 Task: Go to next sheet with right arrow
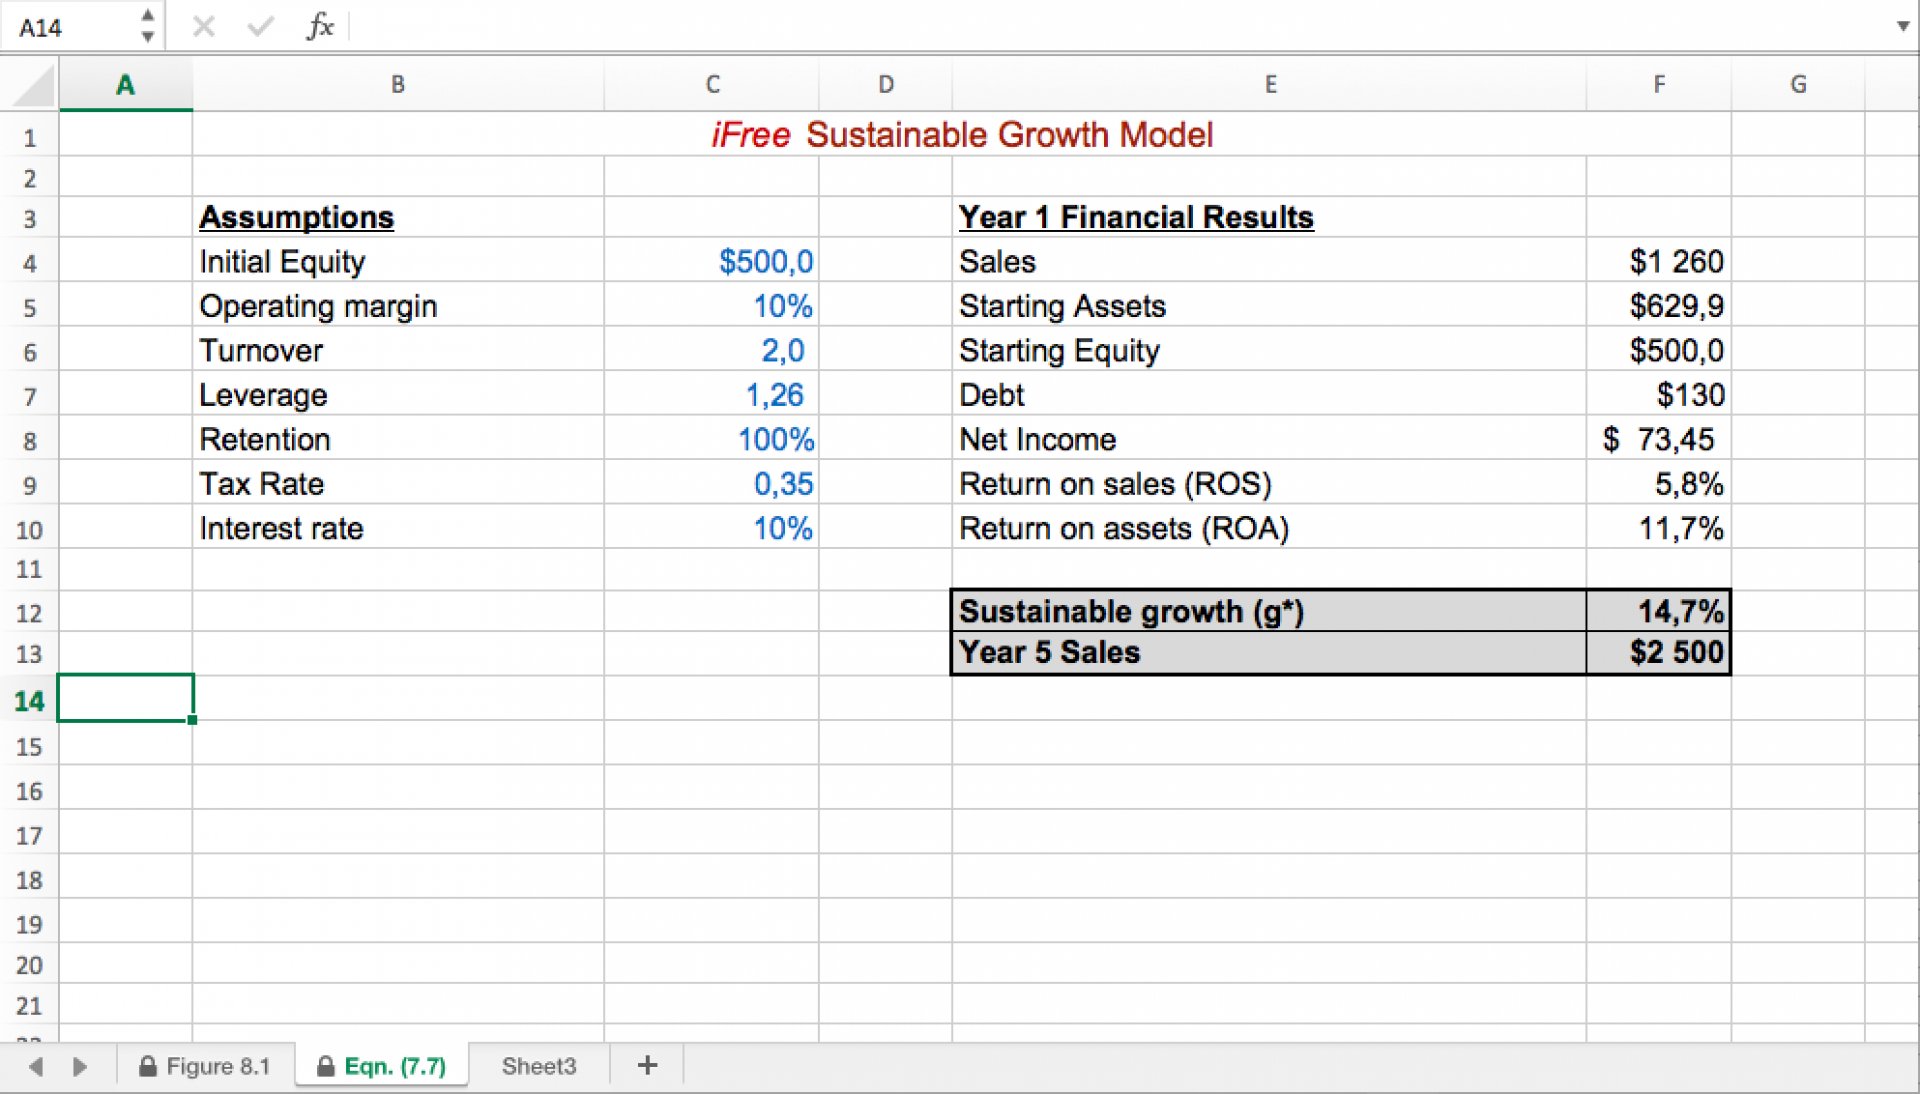pos(80,1067)
